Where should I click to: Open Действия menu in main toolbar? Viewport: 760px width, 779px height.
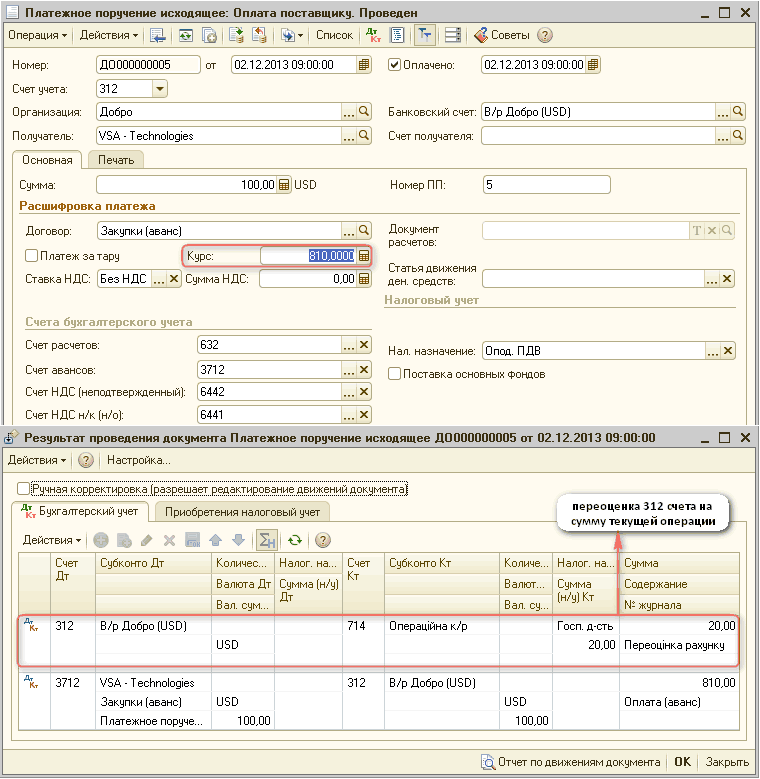click(109, 35)
